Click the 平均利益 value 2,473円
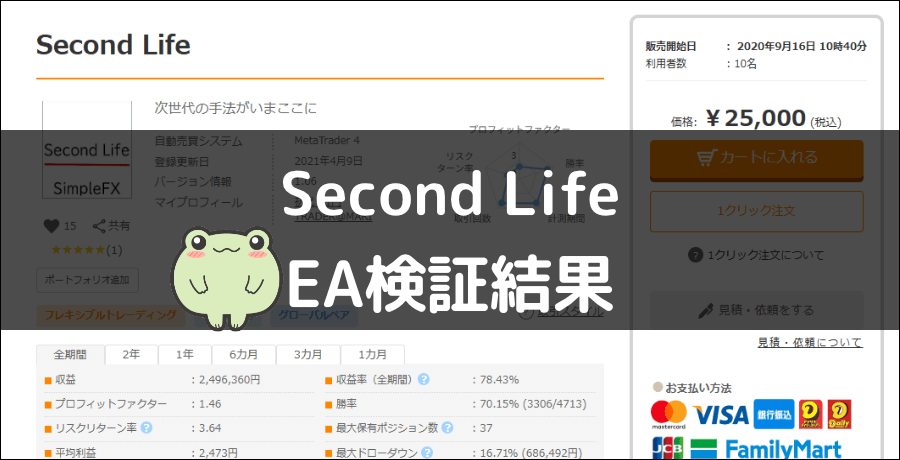The image size is (900, 460). click(218, 454)
